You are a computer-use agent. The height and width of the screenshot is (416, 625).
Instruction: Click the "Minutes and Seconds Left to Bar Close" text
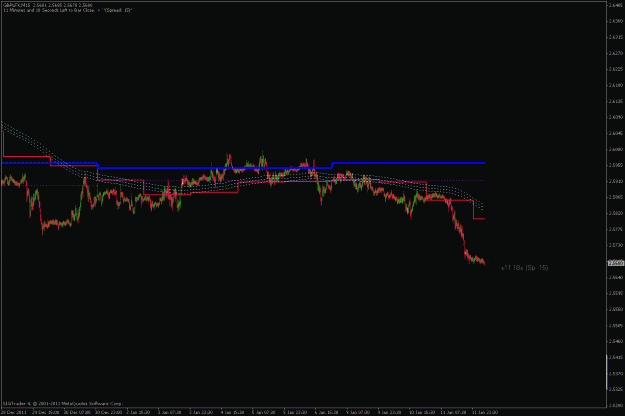pos(68,10)
